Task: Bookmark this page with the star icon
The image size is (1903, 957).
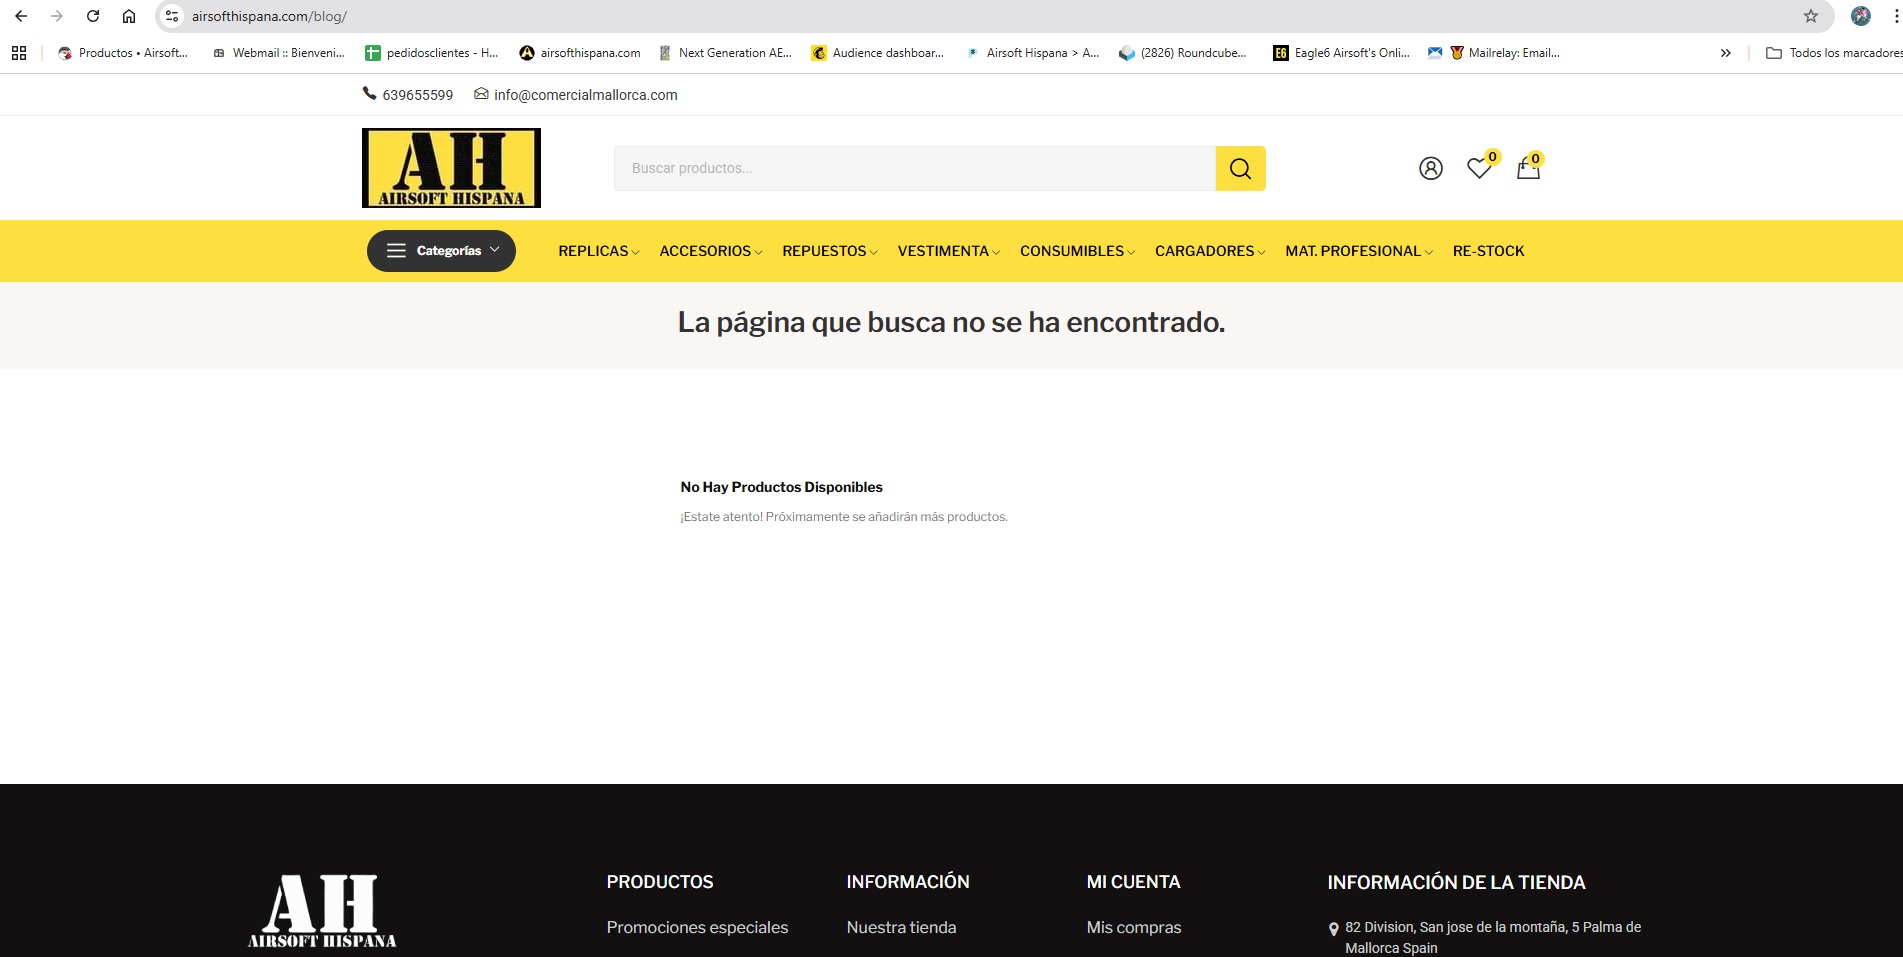Action: pyautogui.click(x=1810, y=16)
